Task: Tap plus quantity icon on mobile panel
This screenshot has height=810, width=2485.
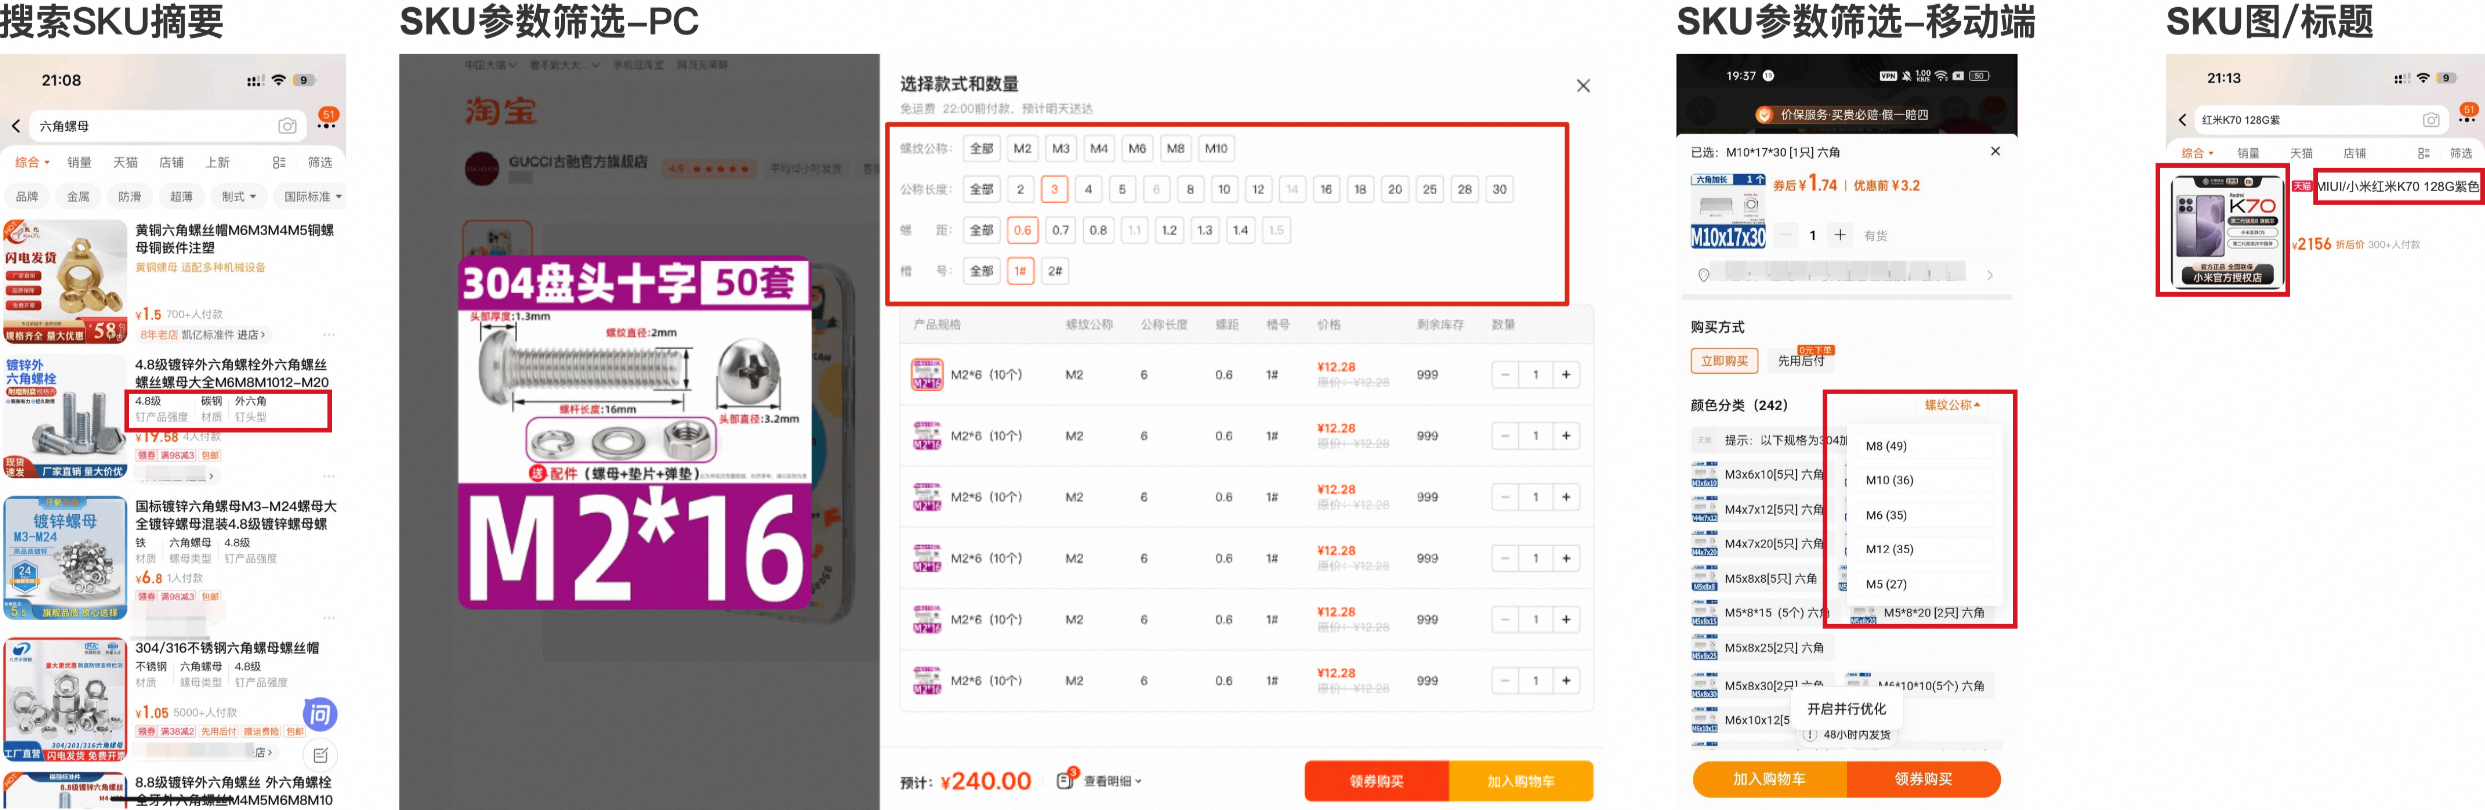Action: [x=1840, y=235]
